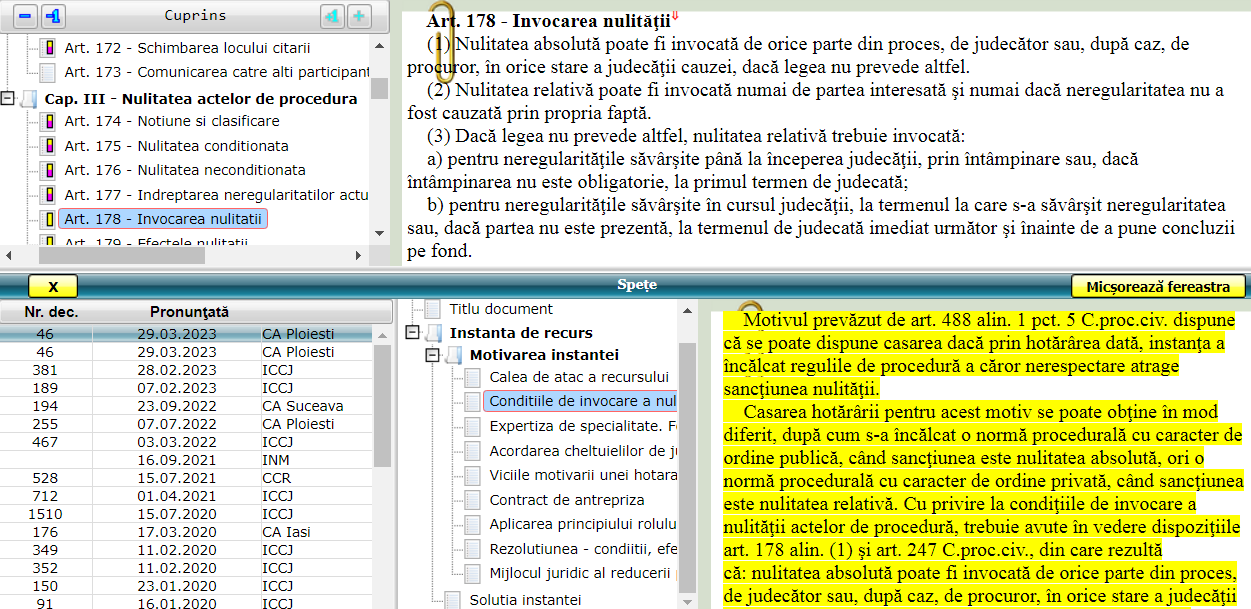This screenshot has width=1251, height=609.
Task: Click the page icon beside Conditiile de invocare
Action: 473,402
